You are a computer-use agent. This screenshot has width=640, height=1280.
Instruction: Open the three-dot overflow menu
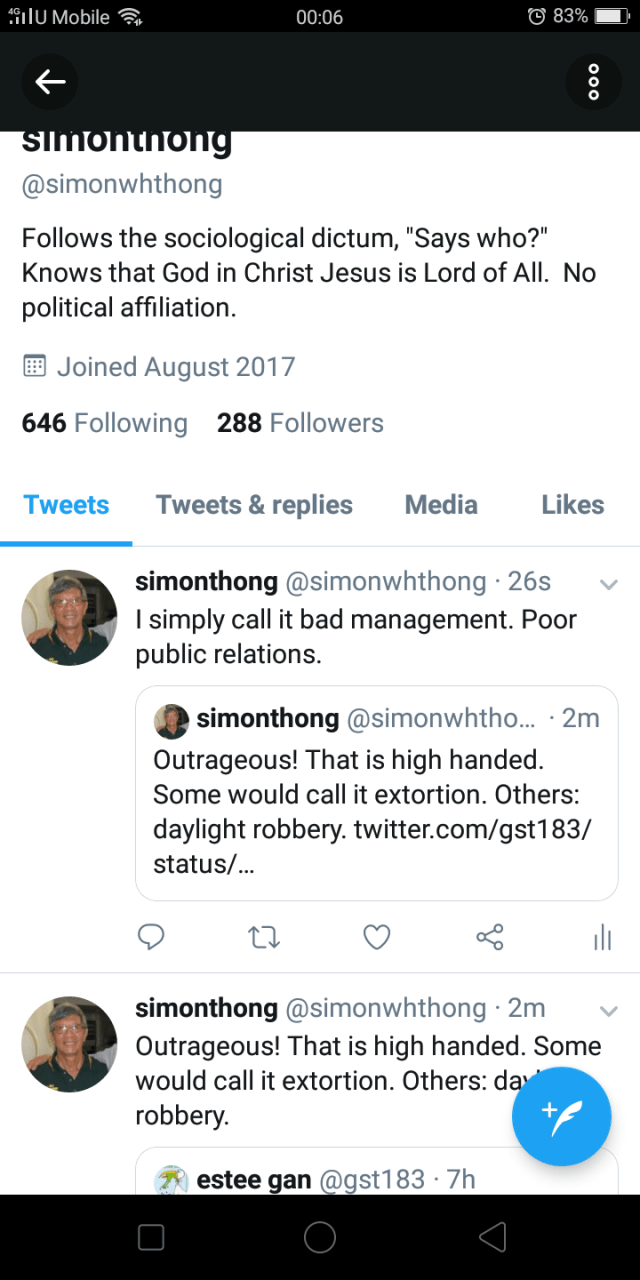[x=593, y=82]
